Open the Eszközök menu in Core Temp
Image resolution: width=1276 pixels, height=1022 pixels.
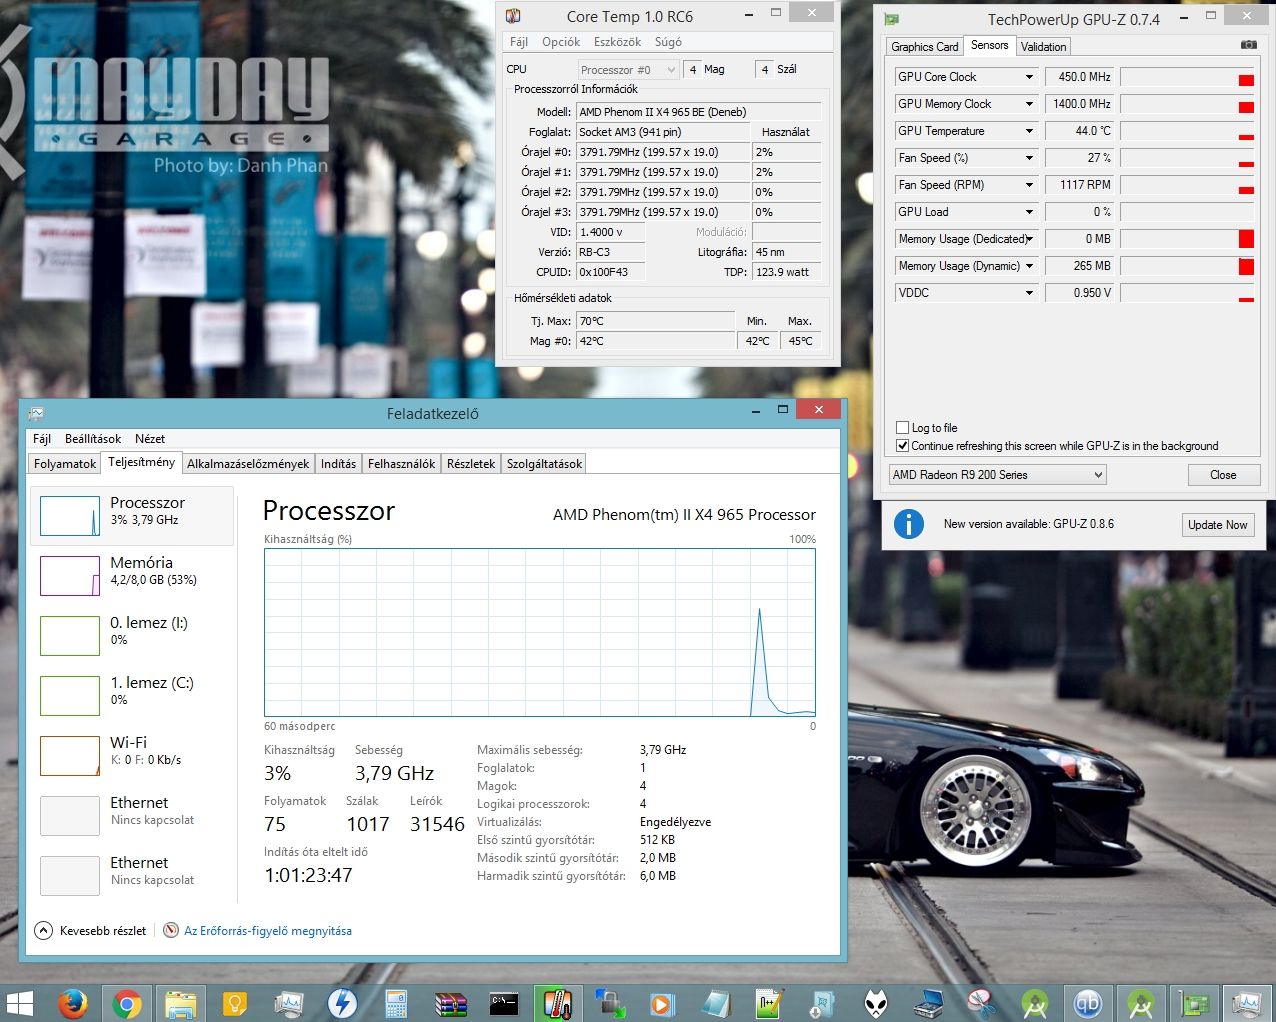click(617, 42)
